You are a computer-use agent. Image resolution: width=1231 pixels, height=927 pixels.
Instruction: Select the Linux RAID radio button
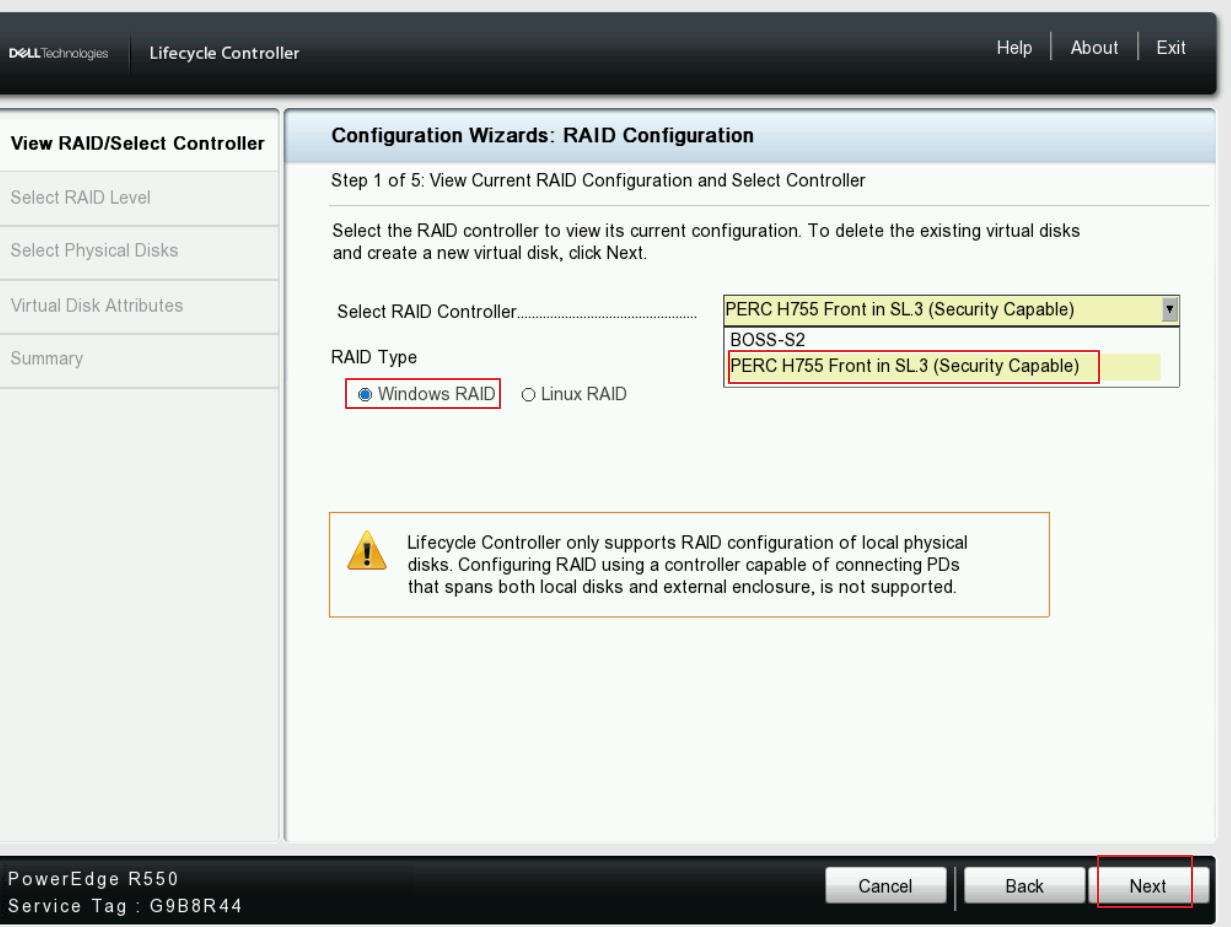click(528, 394)
